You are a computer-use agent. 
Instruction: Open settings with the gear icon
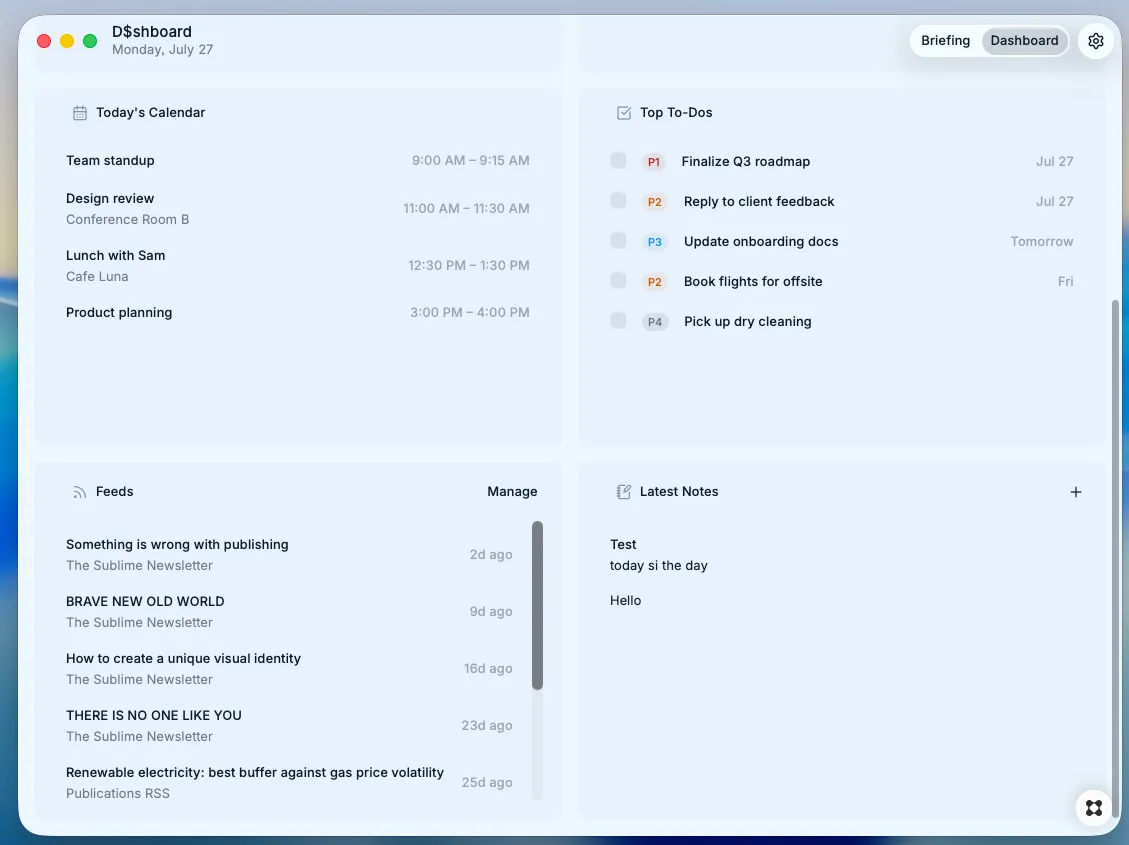click(1095, 41)
